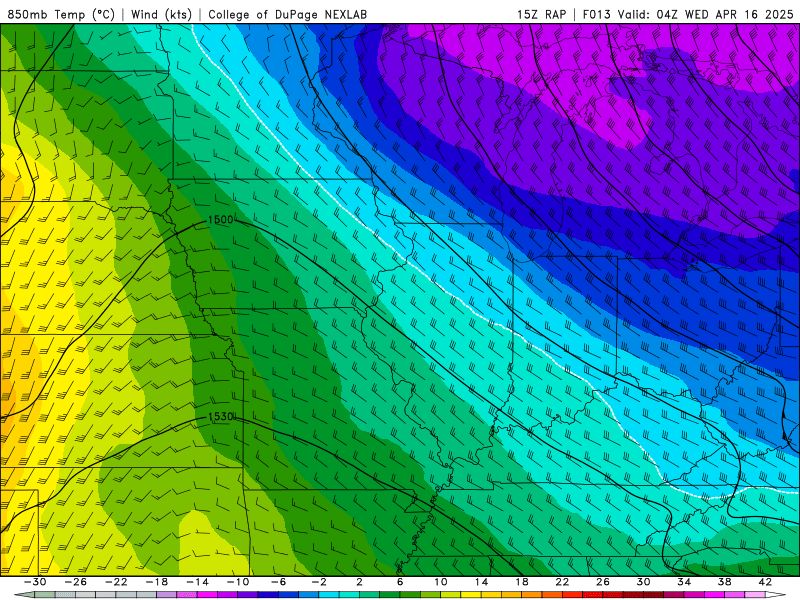Click the '30' colorbar tick label
This screenshot has height=600, width=800.
click(643, 582)
